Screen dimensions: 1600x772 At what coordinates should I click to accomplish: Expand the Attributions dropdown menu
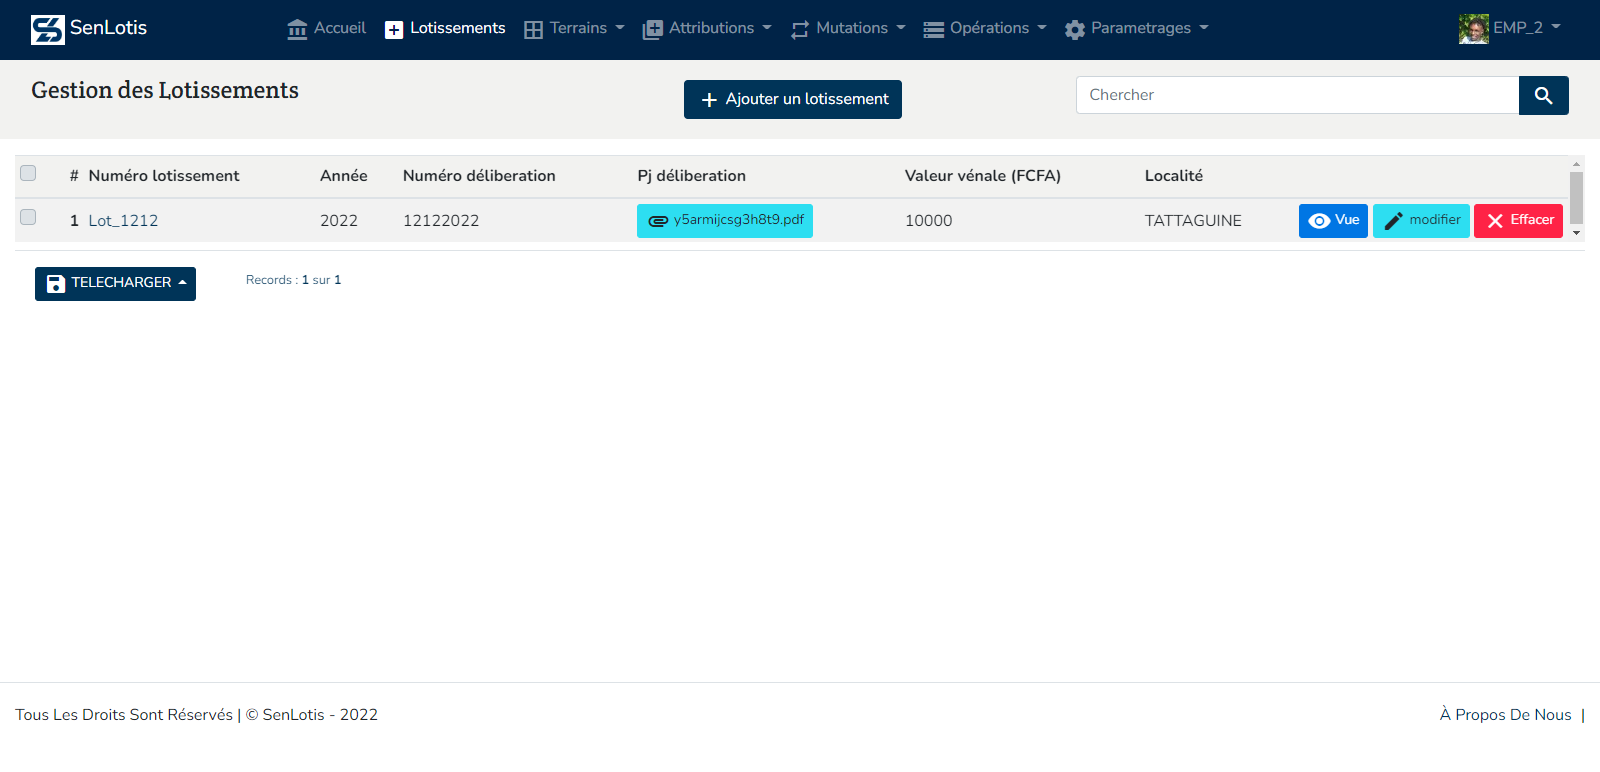point(707,29)
